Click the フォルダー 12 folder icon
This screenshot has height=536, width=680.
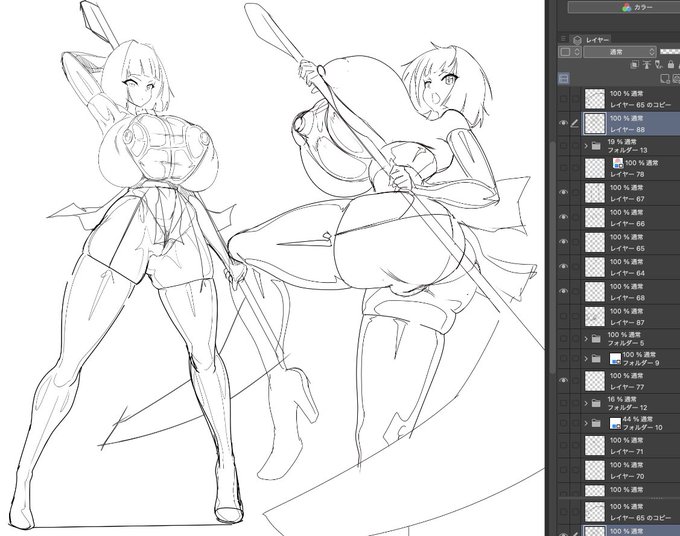point(596,403)
